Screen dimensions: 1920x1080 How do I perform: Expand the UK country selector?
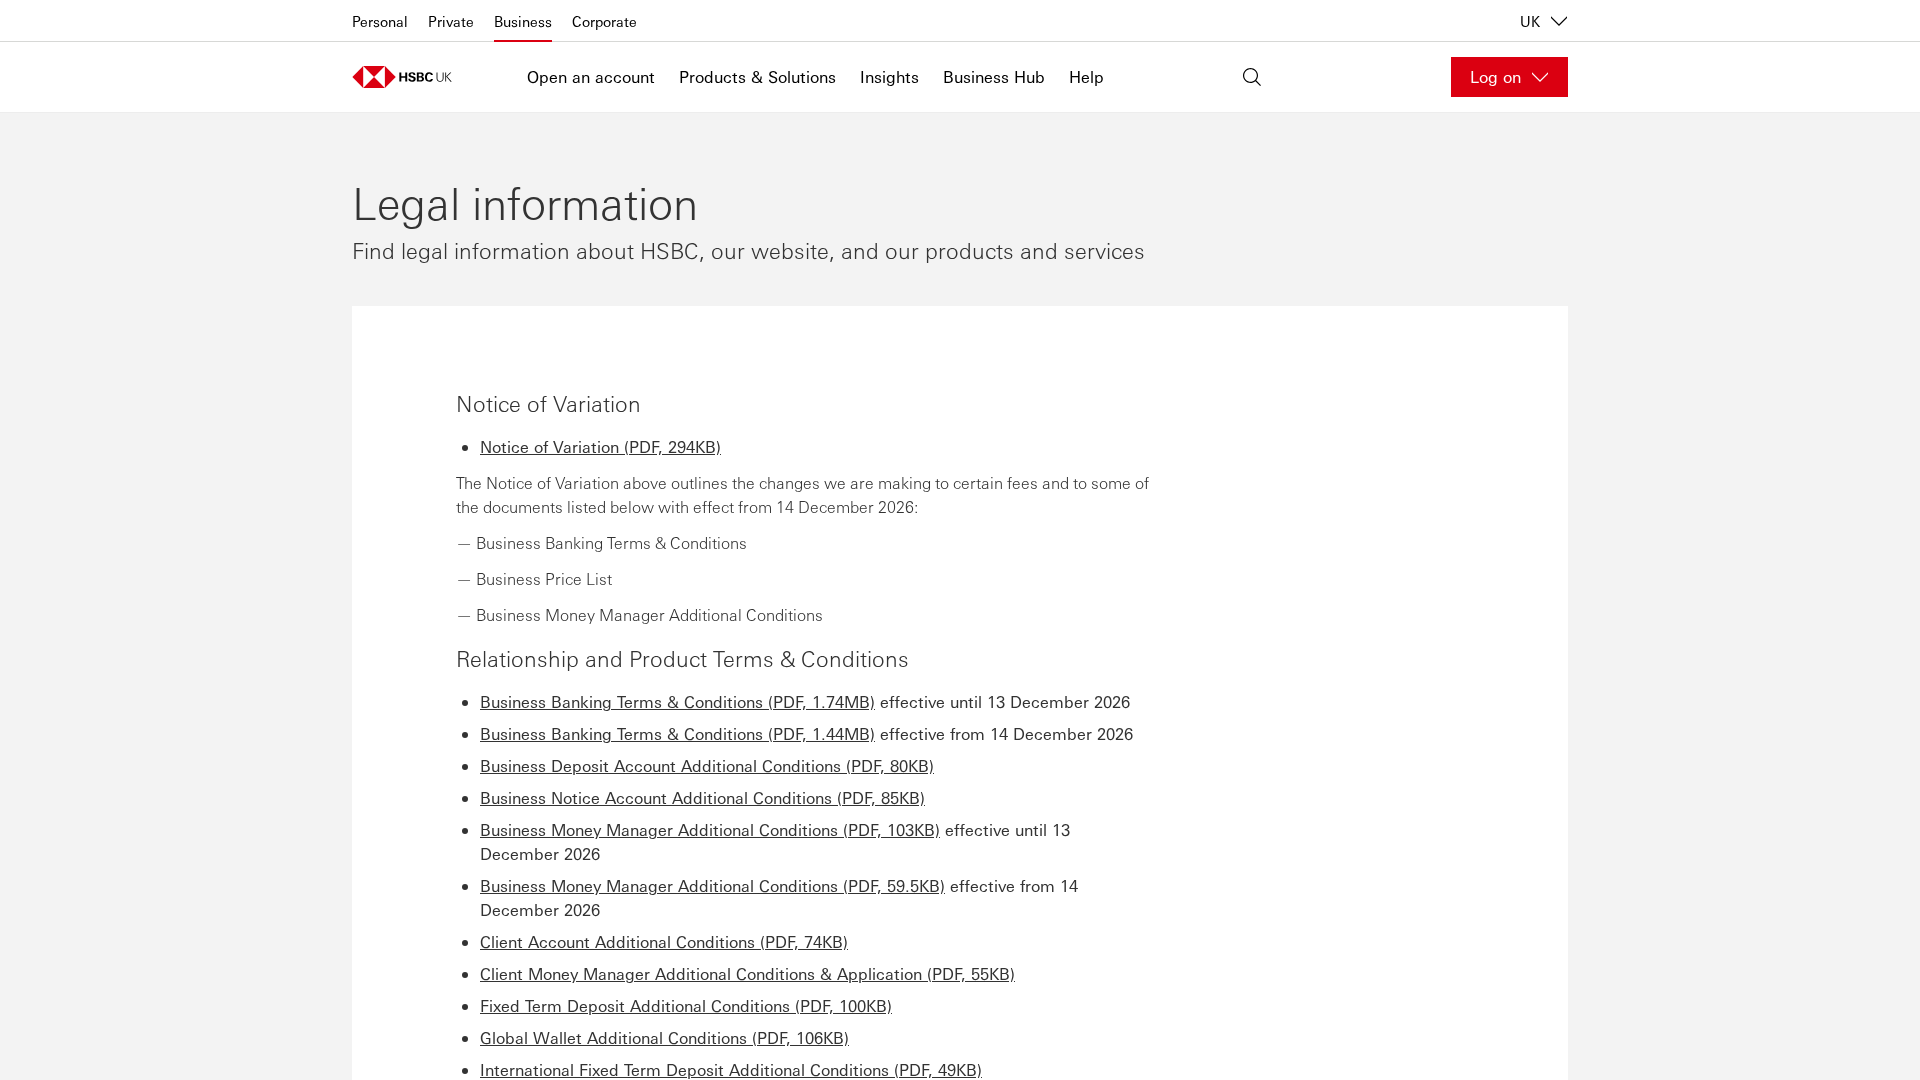[1543, 21]
